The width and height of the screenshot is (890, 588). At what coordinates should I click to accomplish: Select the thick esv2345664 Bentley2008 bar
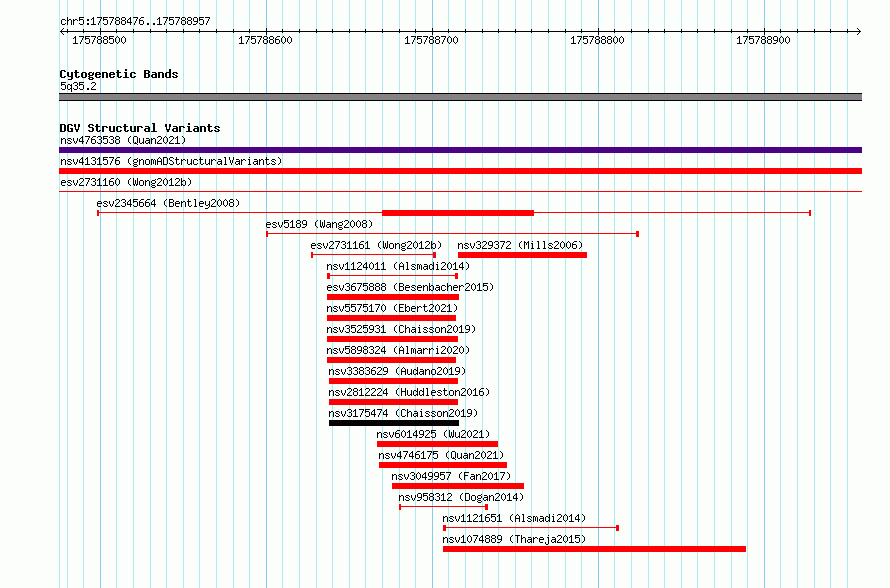[x=458, y=213]
